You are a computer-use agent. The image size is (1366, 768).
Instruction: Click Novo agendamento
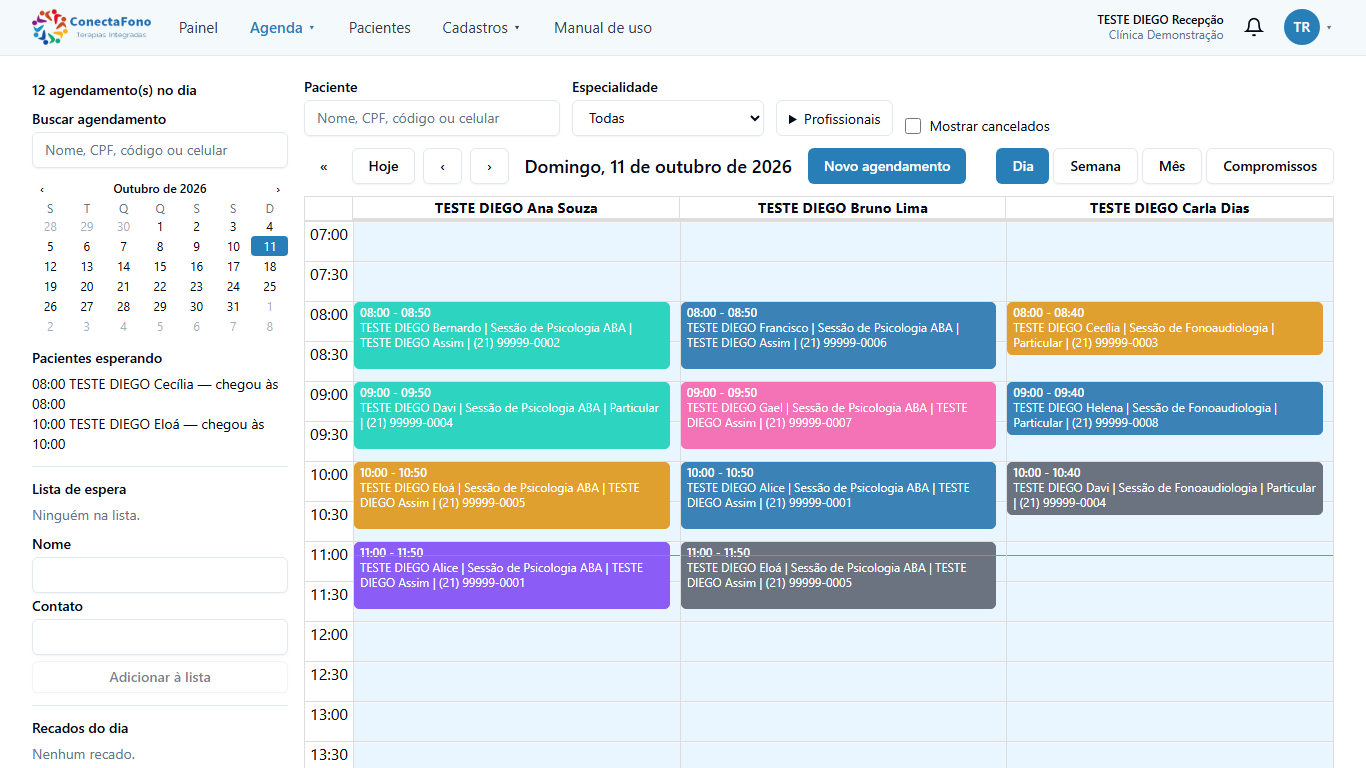[887, 166]
